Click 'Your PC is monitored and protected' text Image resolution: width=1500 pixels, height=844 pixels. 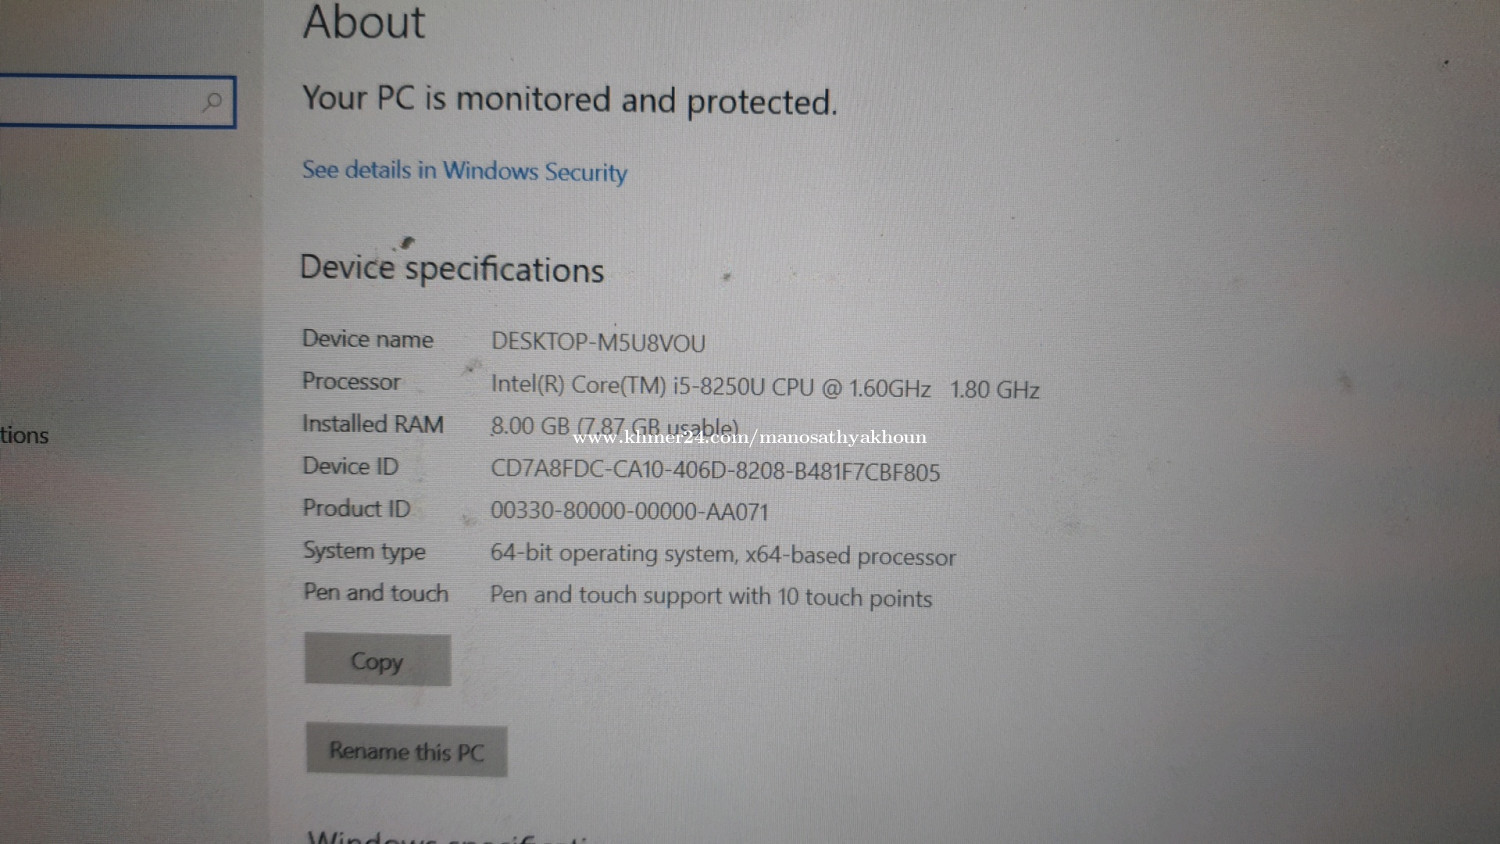[570, 100]
